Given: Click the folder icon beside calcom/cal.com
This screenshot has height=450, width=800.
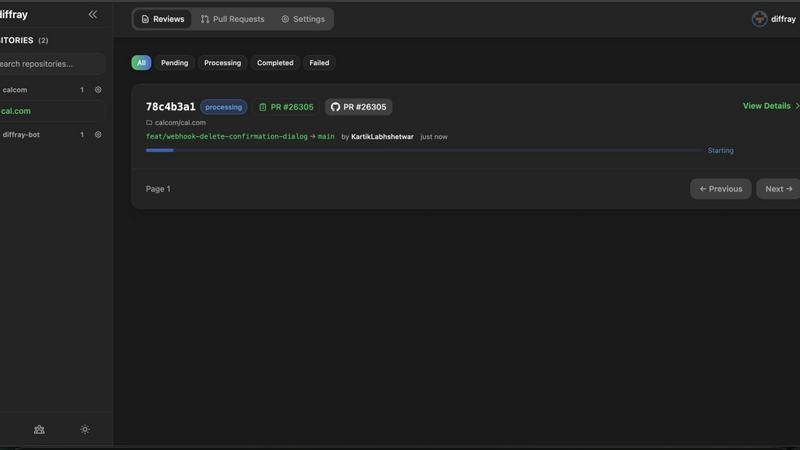Looking at the screenshot, I should (149, 122).
